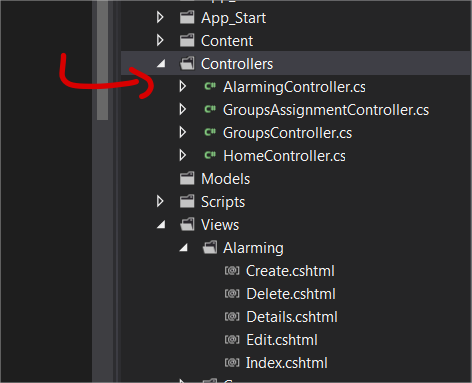
Task: Select Edit.cshtml file name
Action: [x=282, y=340]
